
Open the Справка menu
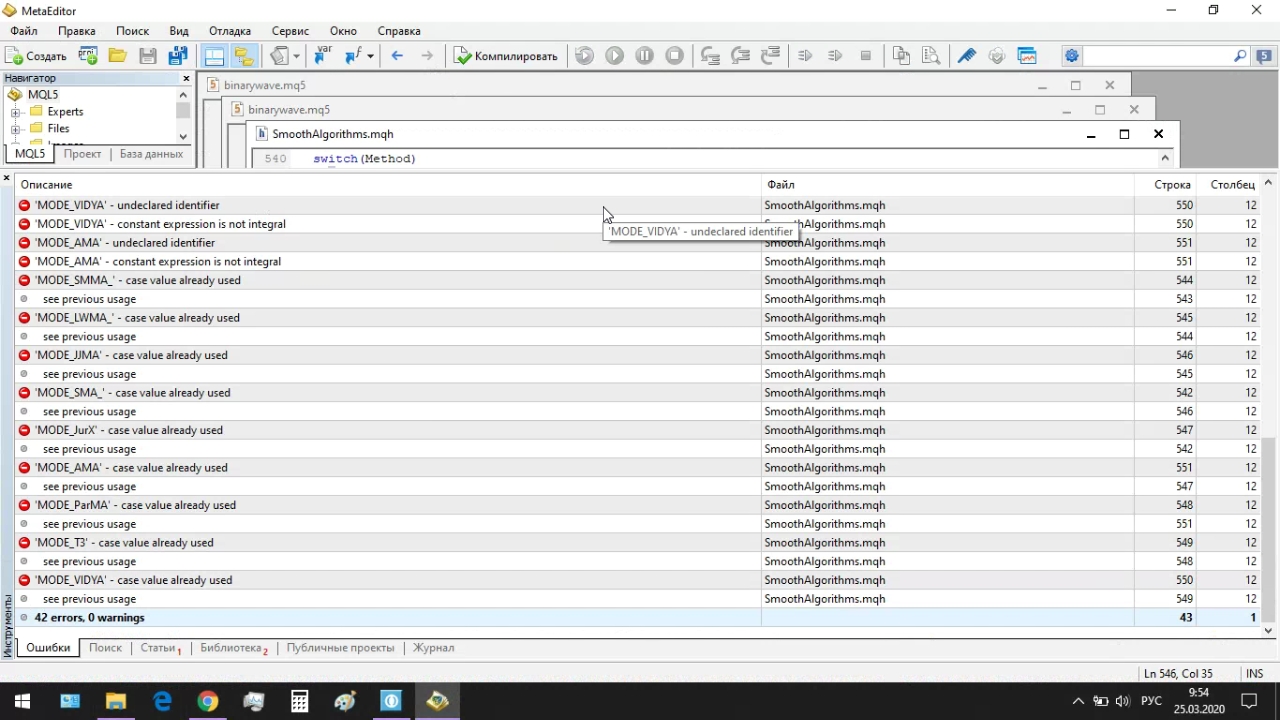399,31
